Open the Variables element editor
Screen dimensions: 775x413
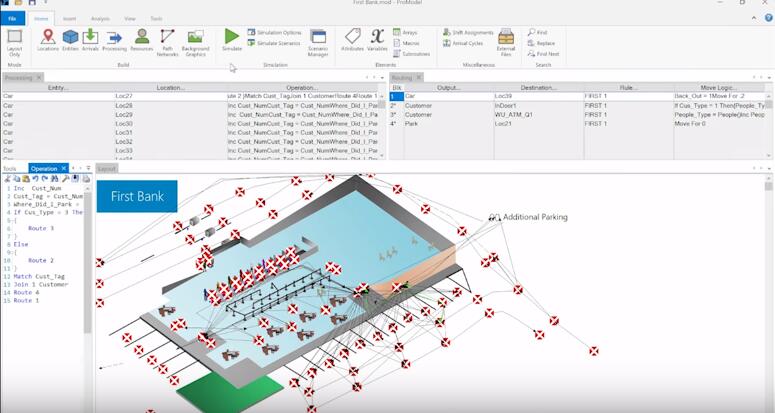[x=377, y=40]
